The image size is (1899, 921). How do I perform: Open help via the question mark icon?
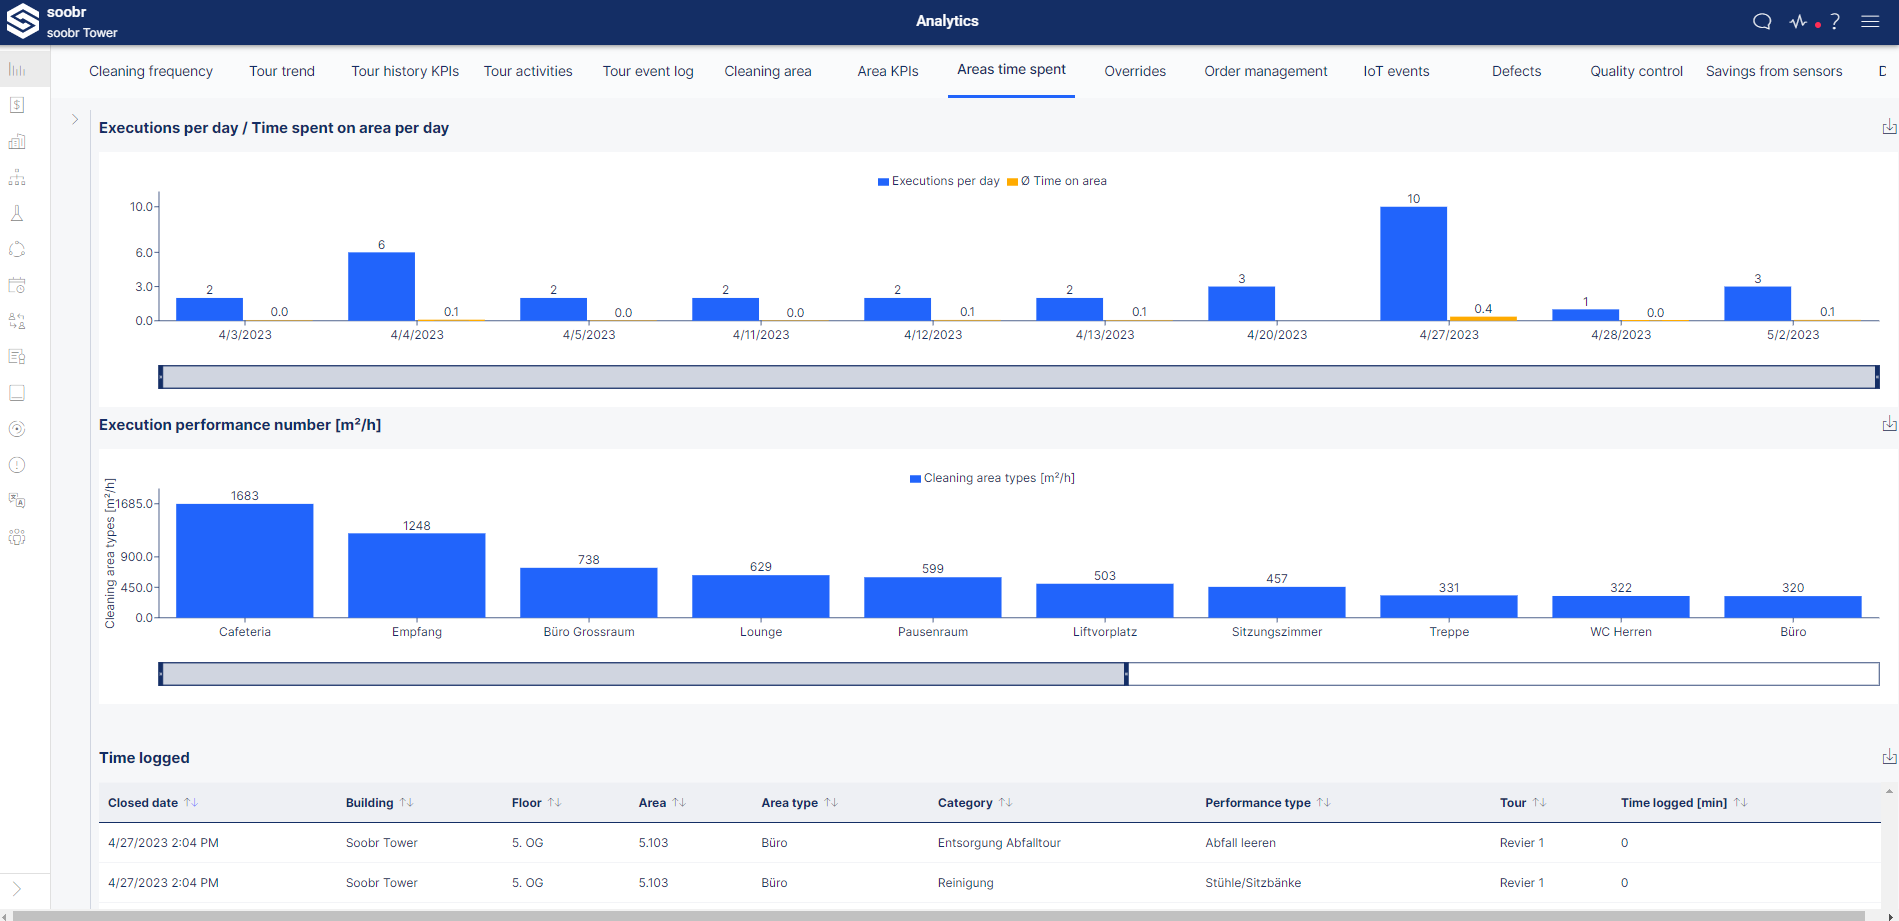(x=1835, y=21)
